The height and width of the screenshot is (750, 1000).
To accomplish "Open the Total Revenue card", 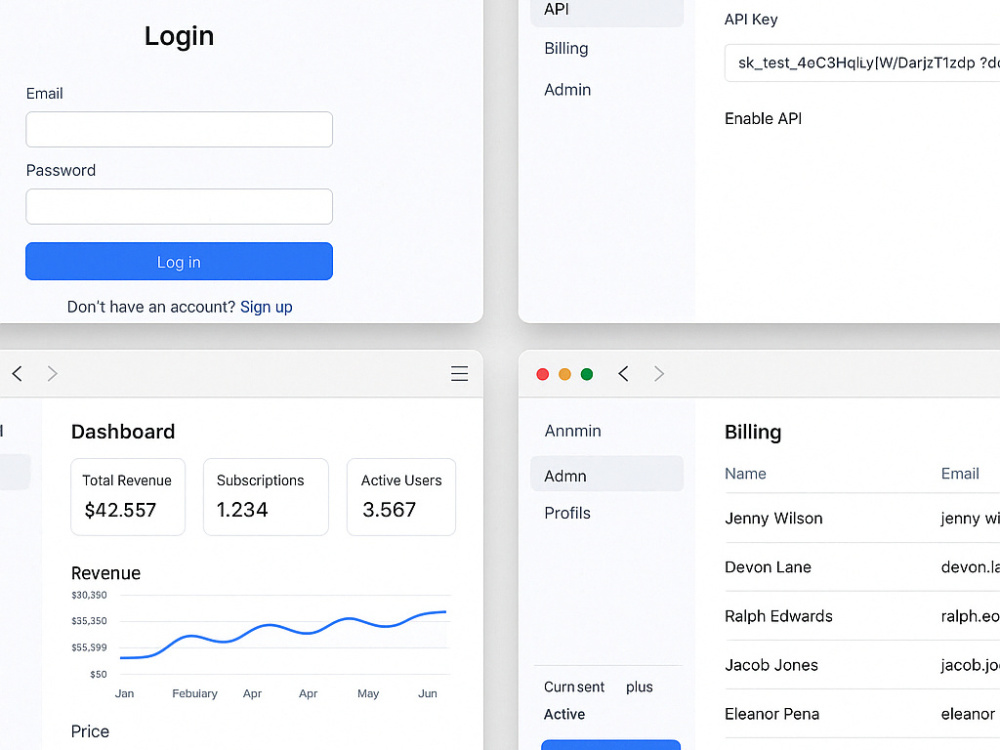I will (x=128, y=497).
